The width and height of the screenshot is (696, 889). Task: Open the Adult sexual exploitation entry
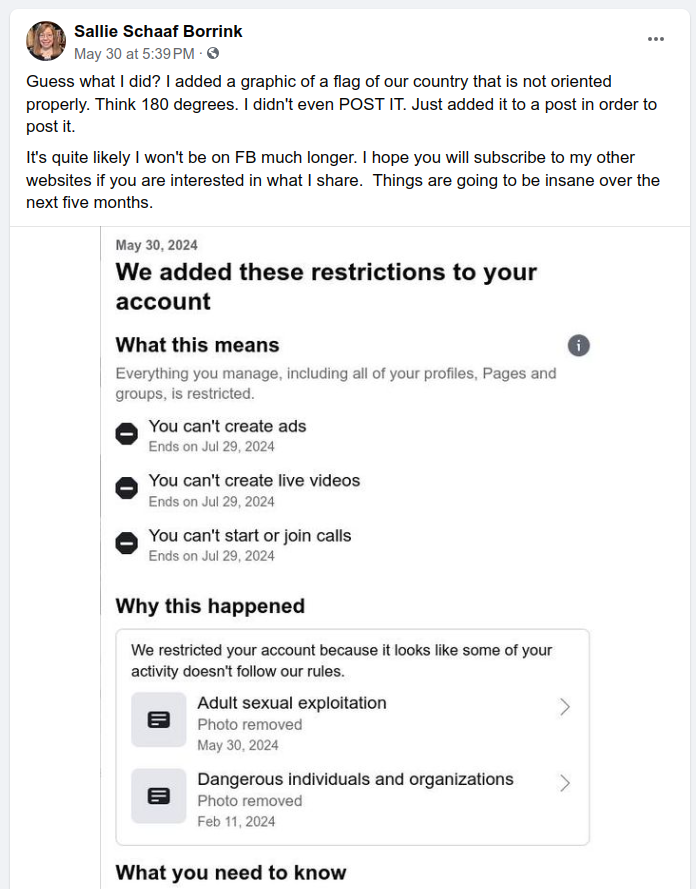pyautogui.click(x=292, y=703)
